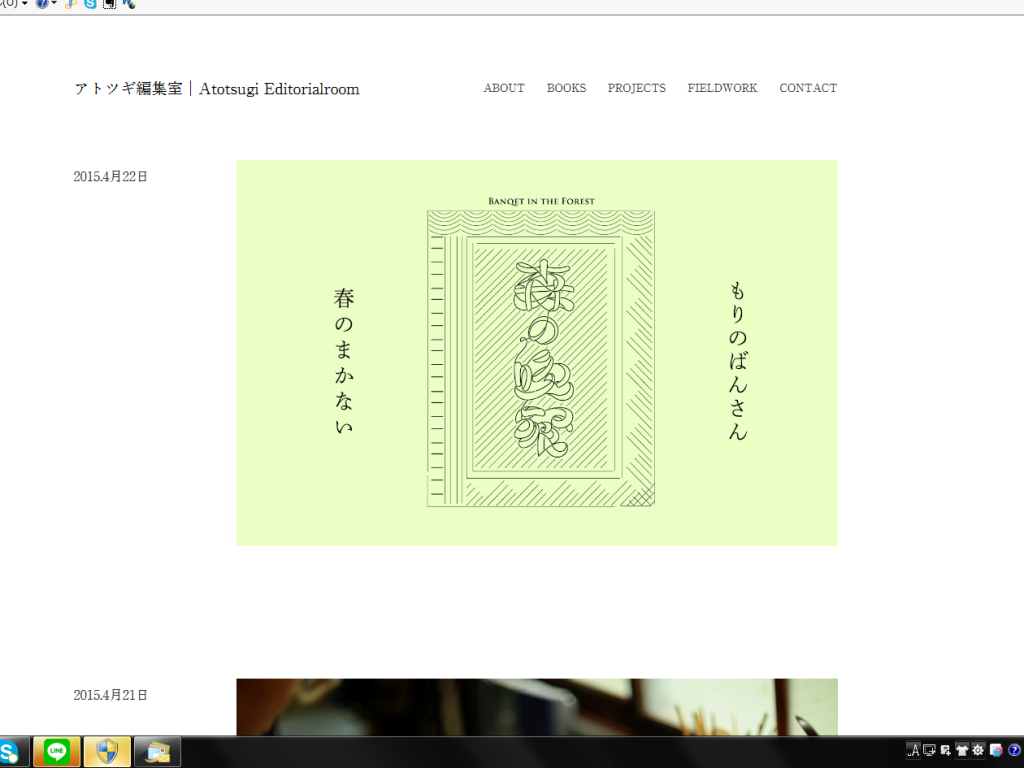Expand the dropdown arrow beside help icon
The image size is (1024, 768).
54,4
